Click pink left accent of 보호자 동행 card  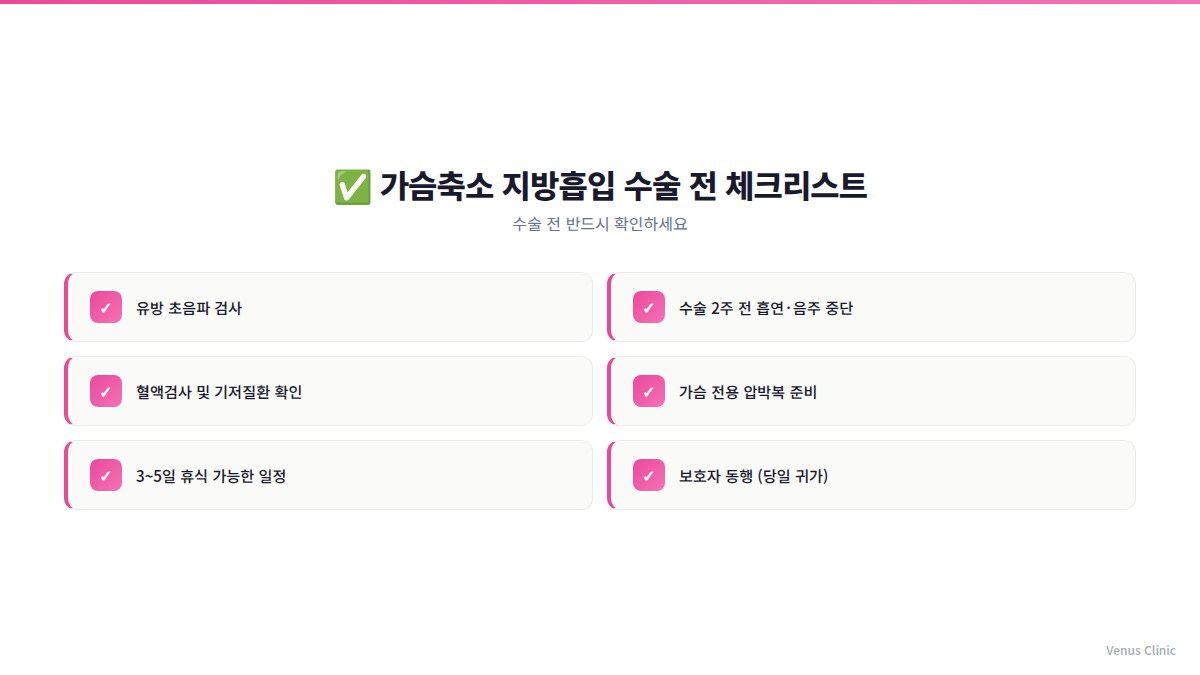click(x=610, y=475)
